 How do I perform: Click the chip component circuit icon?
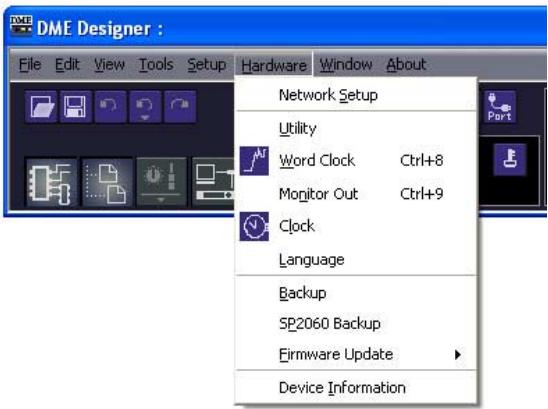point(51,182)
